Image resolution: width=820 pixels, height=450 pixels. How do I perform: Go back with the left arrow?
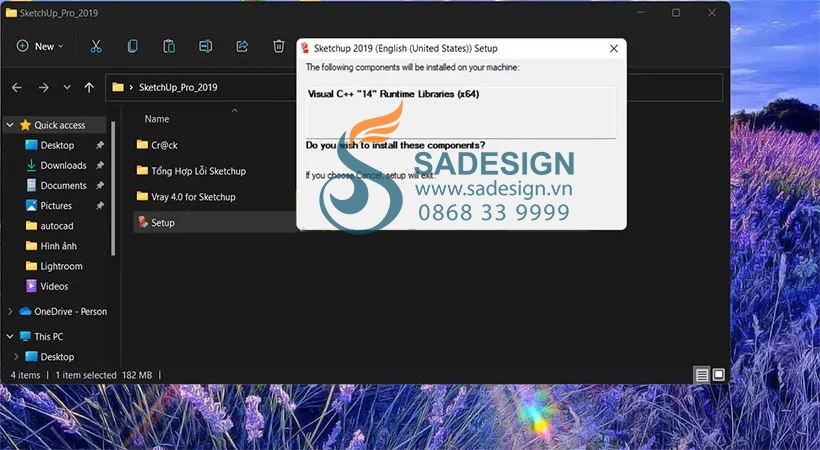point(17,87)
